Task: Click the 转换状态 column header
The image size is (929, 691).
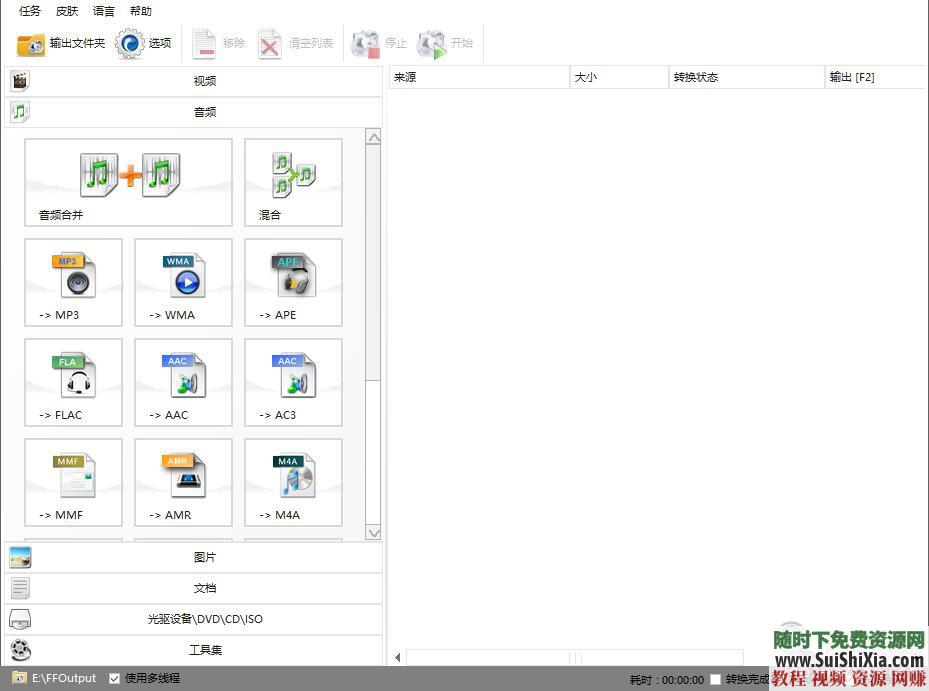Action: 745,77
